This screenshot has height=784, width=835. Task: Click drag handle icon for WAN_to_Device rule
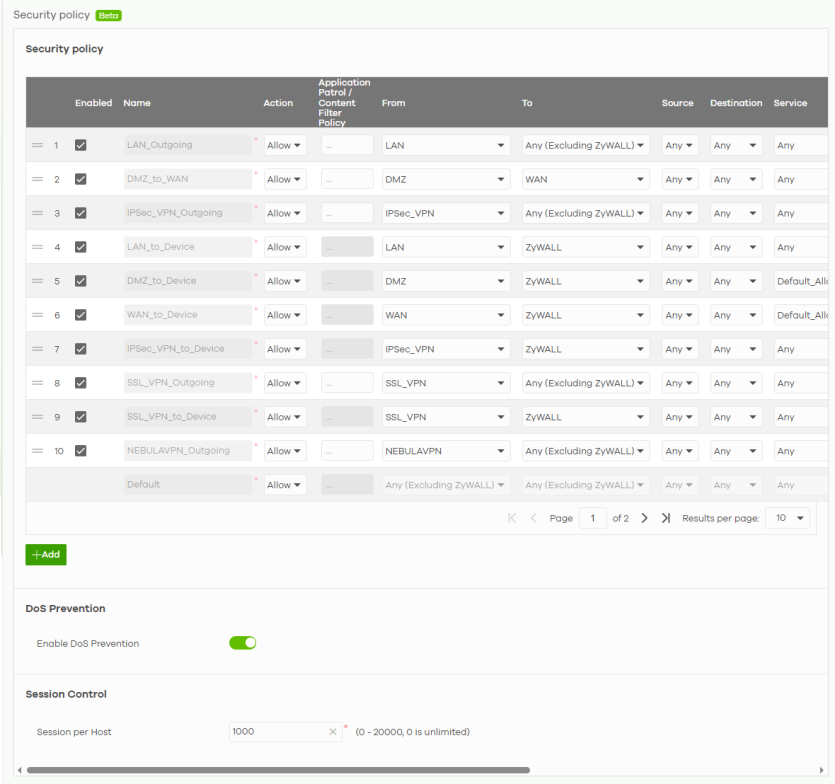[37, 316]
